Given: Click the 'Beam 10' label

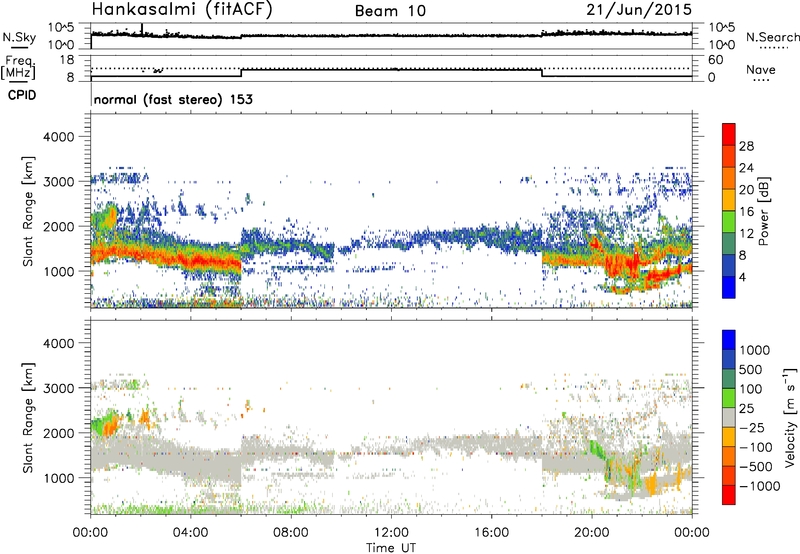Looking at the screenshot, I should 390,11.
